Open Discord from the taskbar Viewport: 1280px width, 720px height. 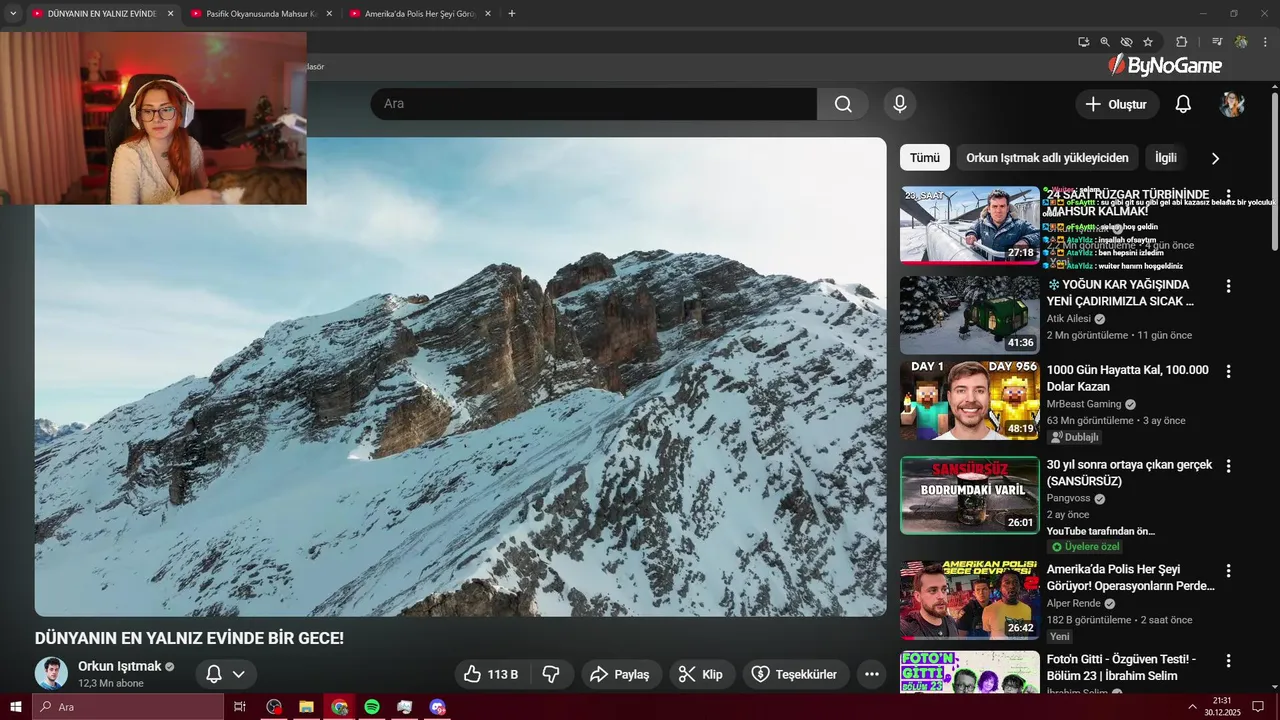437,707
